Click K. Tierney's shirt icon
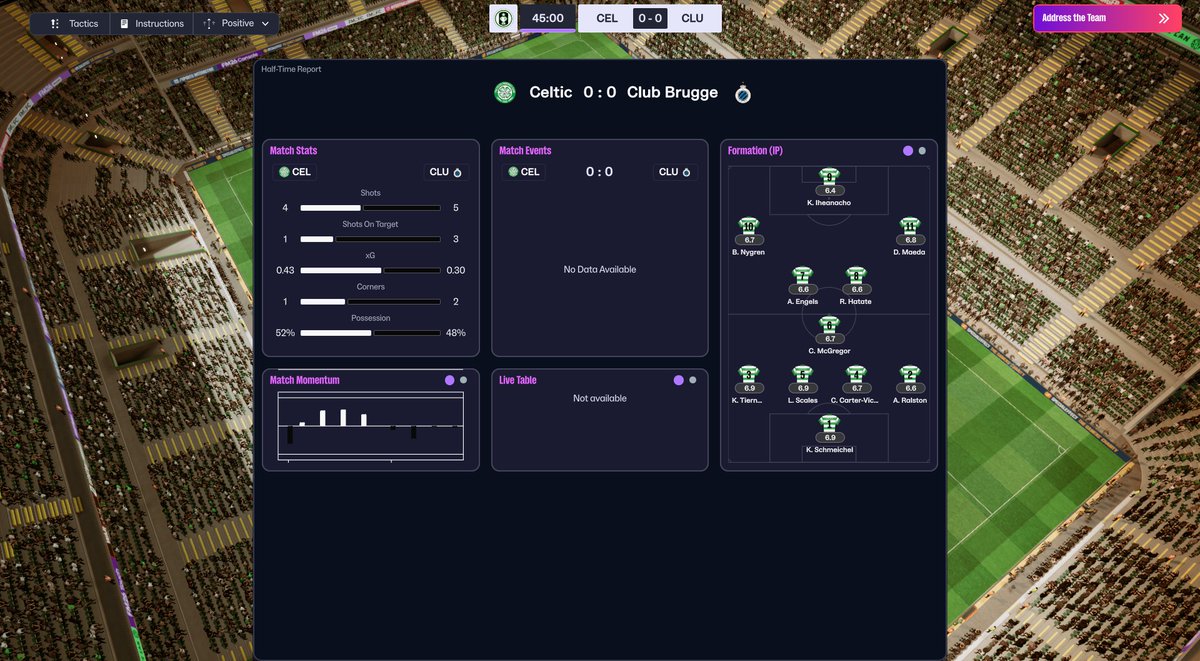 [749, 374]
